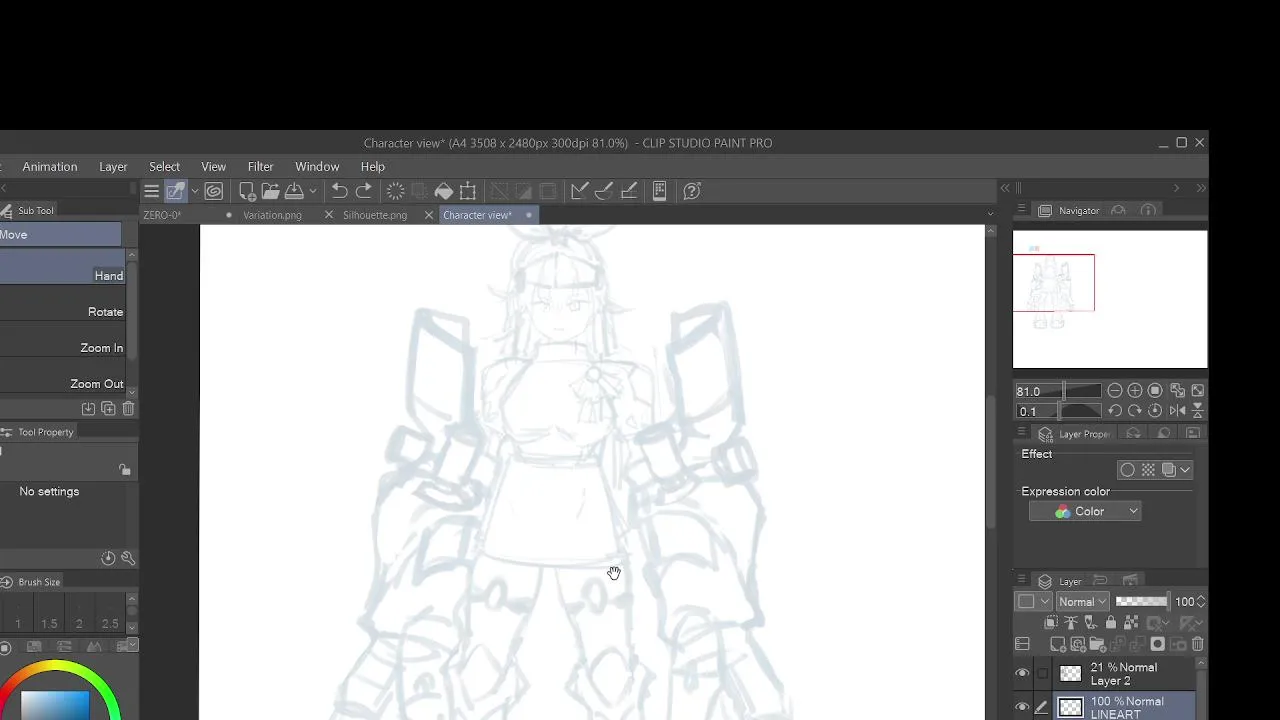Open the Window menu
This screenshot has height=720, width=1280.
point(317,167)
